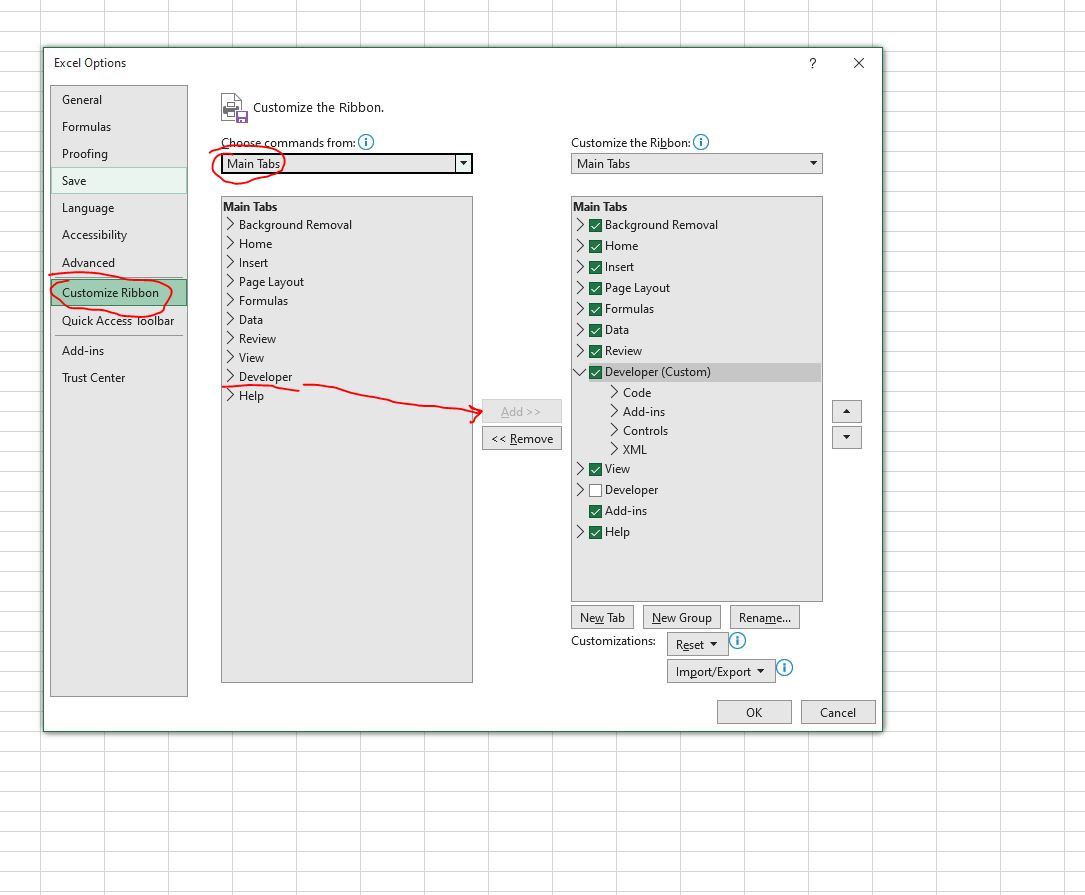Move selected tab down with arrow button
This screenshot has height=895, width=1085.
[846, 437]
